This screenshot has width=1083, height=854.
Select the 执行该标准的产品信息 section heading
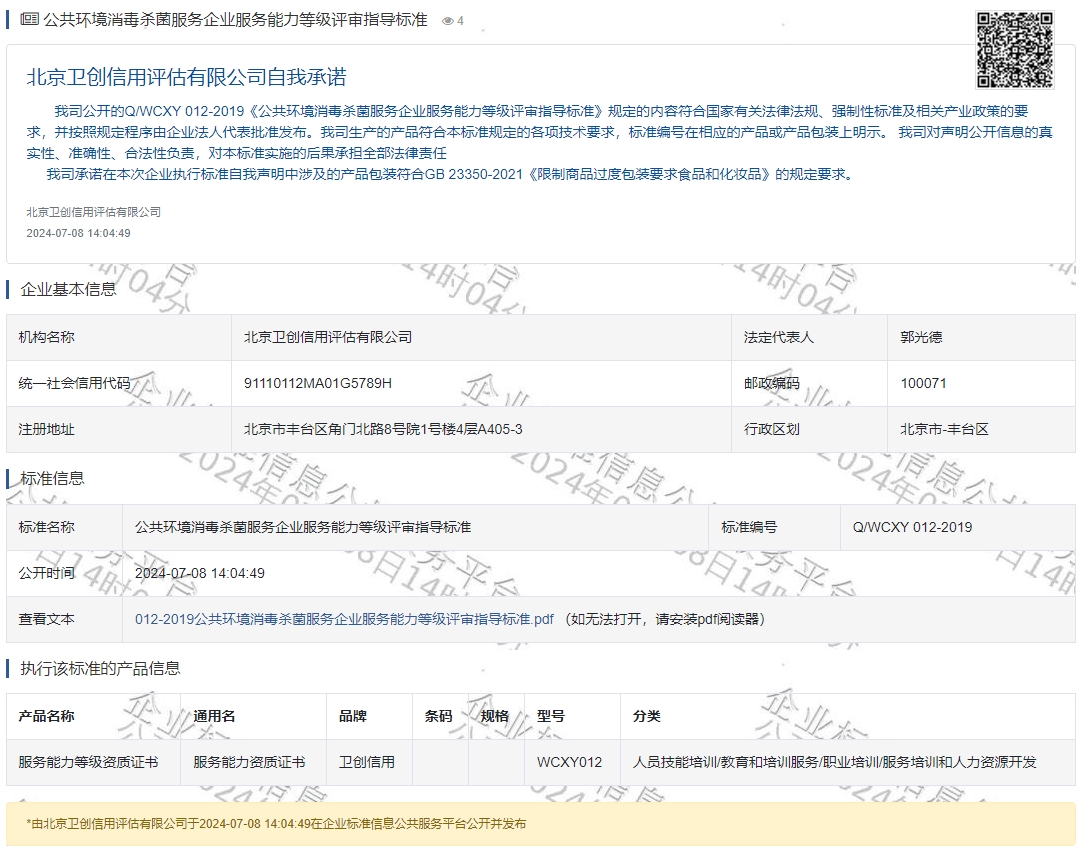[x=100, y=668]
